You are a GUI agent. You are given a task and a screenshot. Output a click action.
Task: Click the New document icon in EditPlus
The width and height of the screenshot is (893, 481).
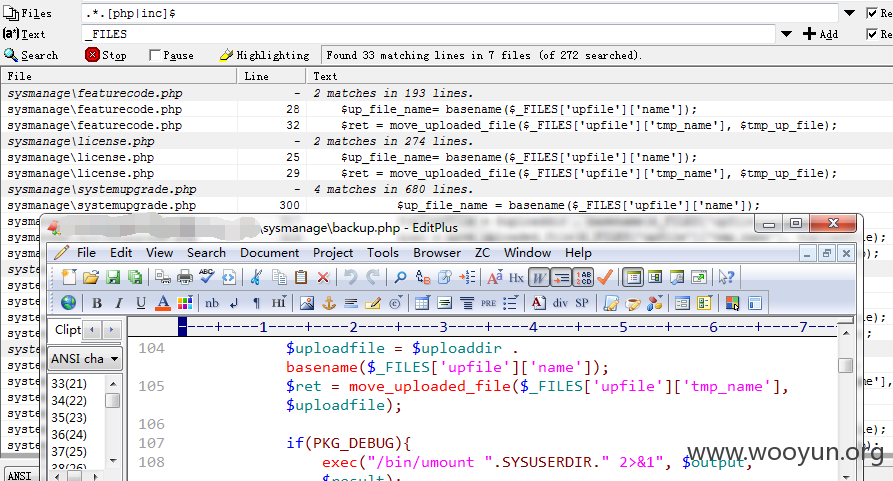tap(69, 277)
